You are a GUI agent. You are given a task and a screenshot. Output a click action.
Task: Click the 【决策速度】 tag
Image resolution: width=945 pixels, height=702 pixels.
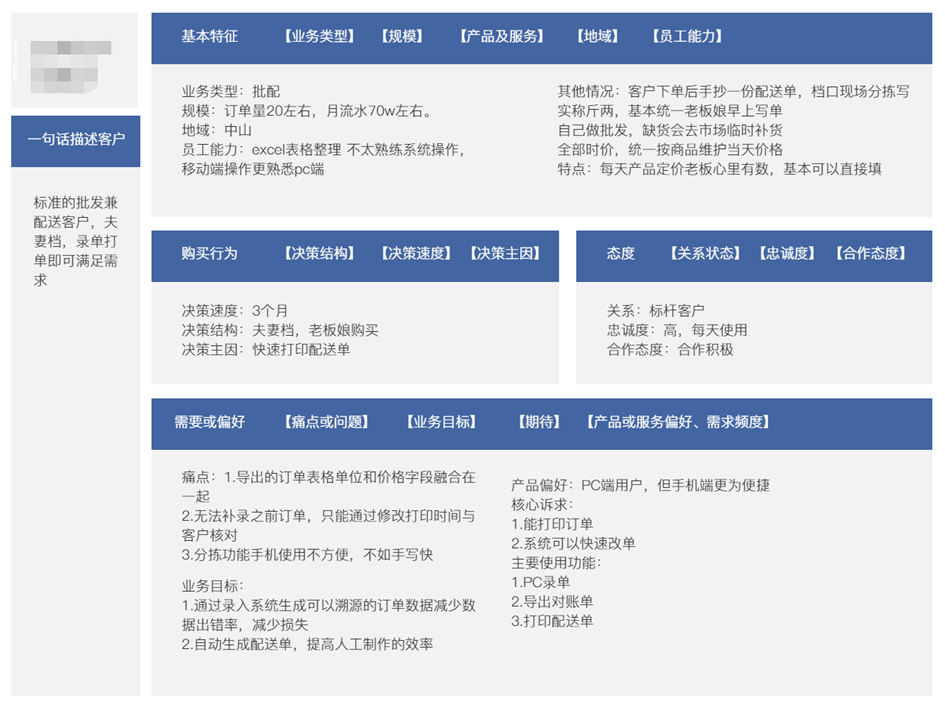click(416, 253)
